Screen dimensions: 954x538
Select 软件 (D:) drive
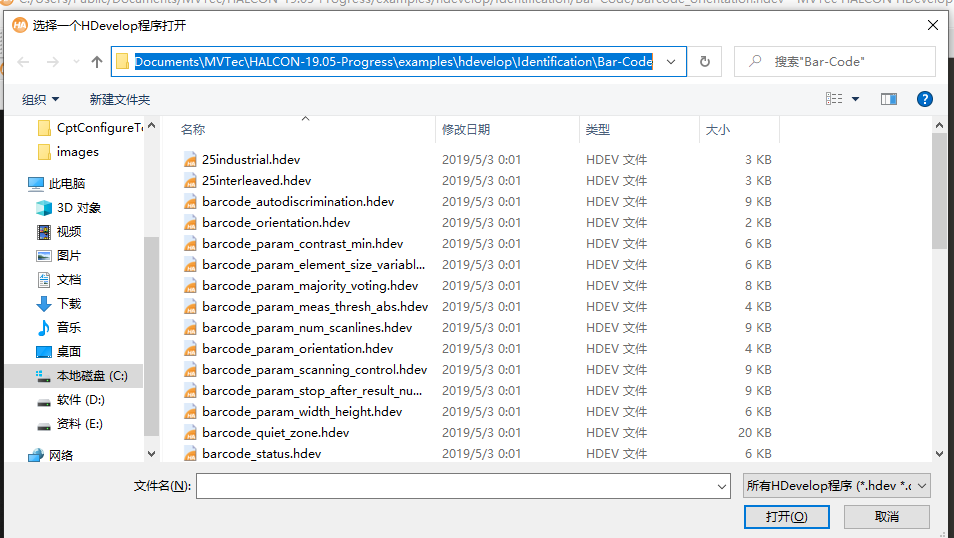pos(71,400)
